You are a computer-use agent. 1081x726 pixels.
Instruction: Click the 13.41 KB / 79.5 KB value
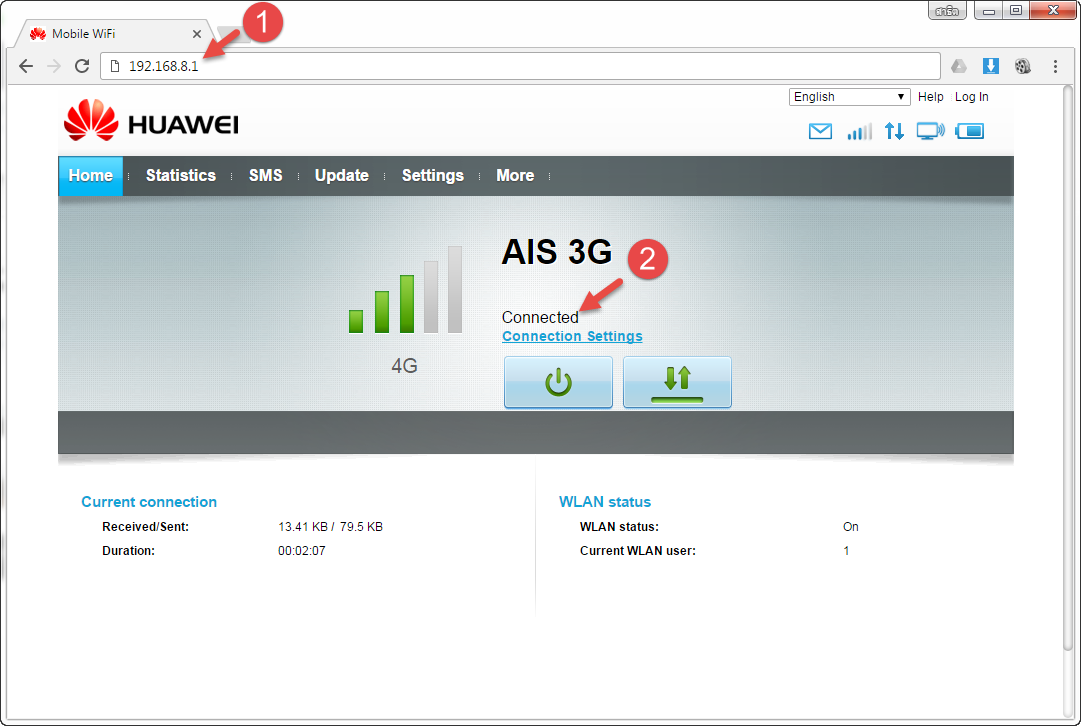click(x=330, y=527)
